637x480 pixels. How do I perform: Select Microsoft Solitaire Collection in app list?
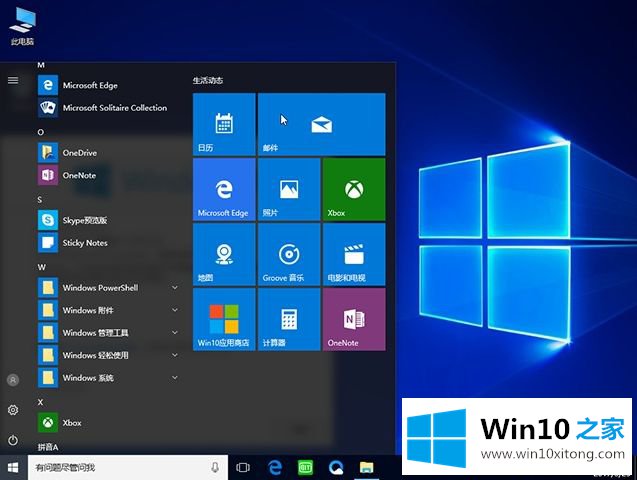[114, 108]
